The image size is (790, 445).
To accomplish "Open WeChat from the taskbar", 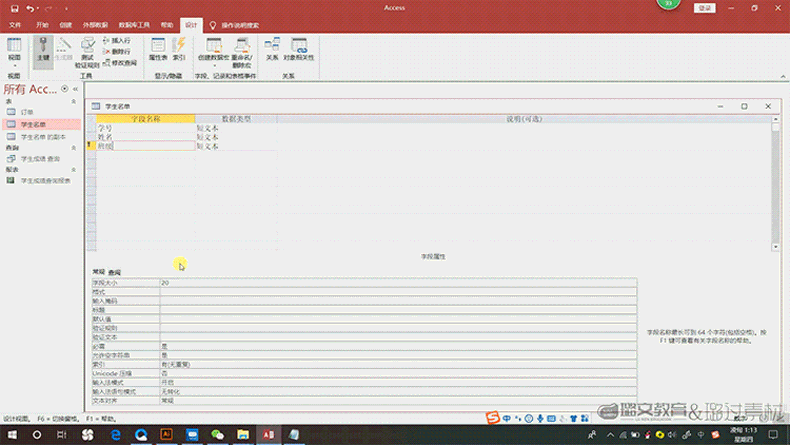I will coord(217,434).
